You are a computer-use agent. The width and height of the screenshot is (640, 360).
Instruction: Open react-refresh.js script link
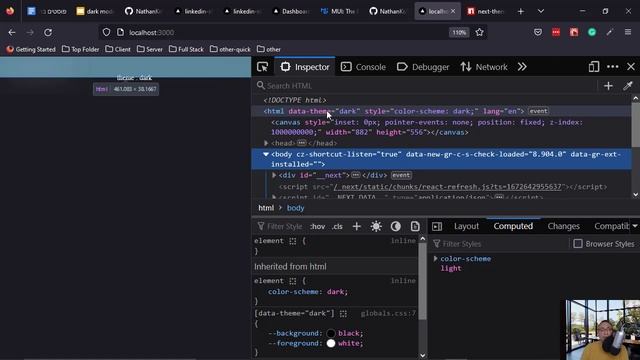pyautogui.click(x=447, y=187)
